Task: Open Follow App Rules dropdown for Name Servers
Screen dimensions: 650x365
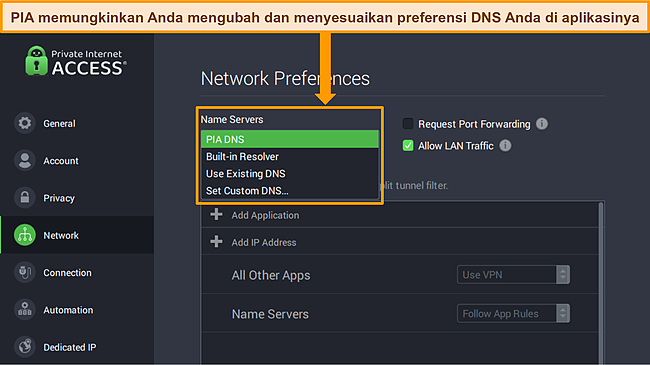Action: pyautogui.click(x=513, y=314)
